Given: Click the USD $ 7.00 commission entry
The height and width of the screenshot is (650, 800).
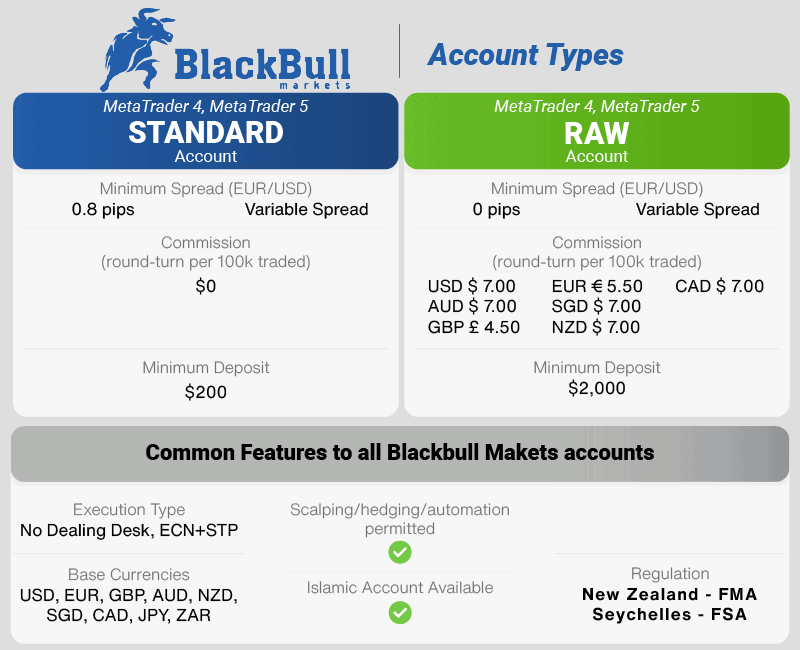Looking at the screenshot, I should click(471, 286).
